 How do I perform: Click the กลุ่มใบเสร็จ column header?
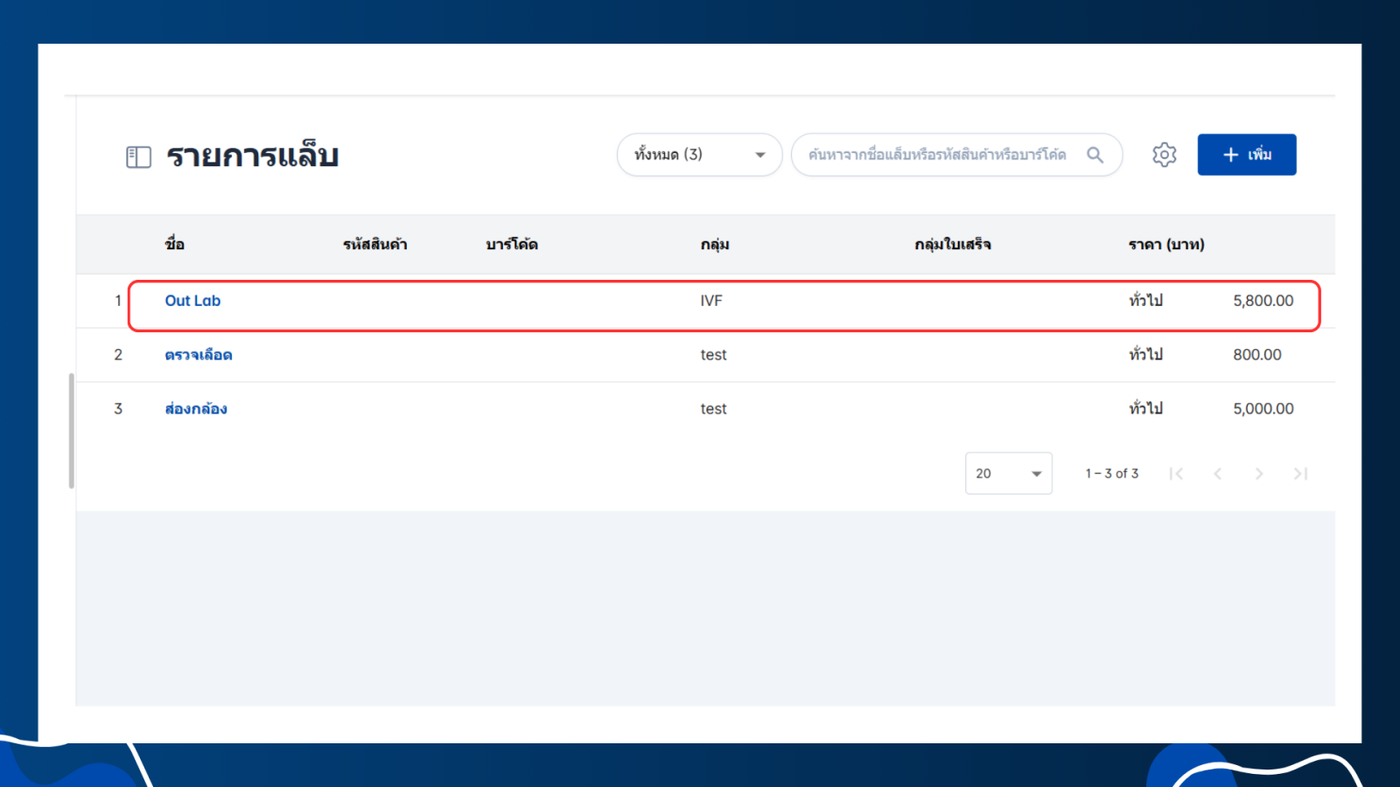[x=953, y=245]
